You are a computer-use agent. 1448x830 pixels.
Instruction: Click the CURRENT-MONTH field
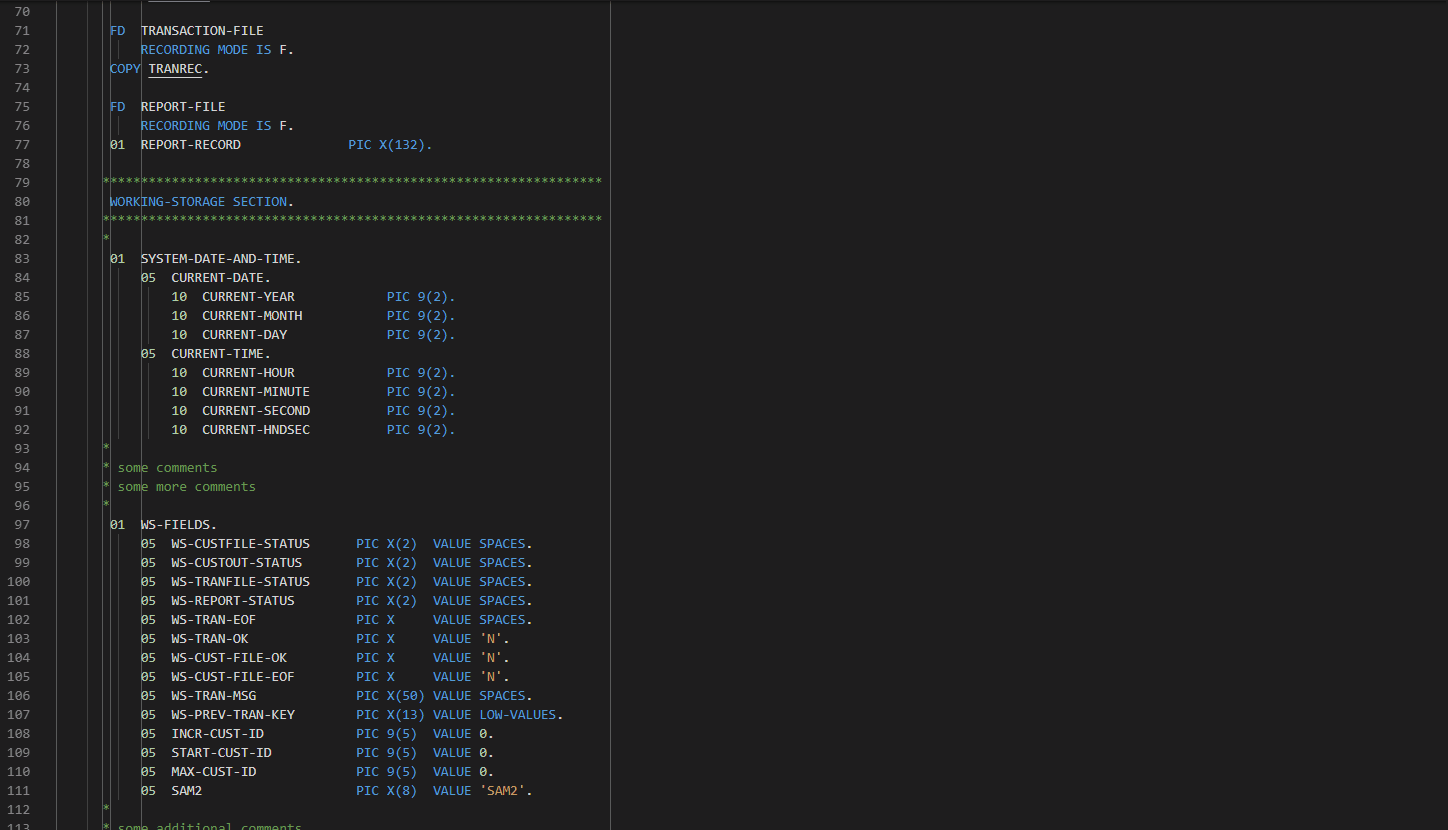(x=252, y=316)
